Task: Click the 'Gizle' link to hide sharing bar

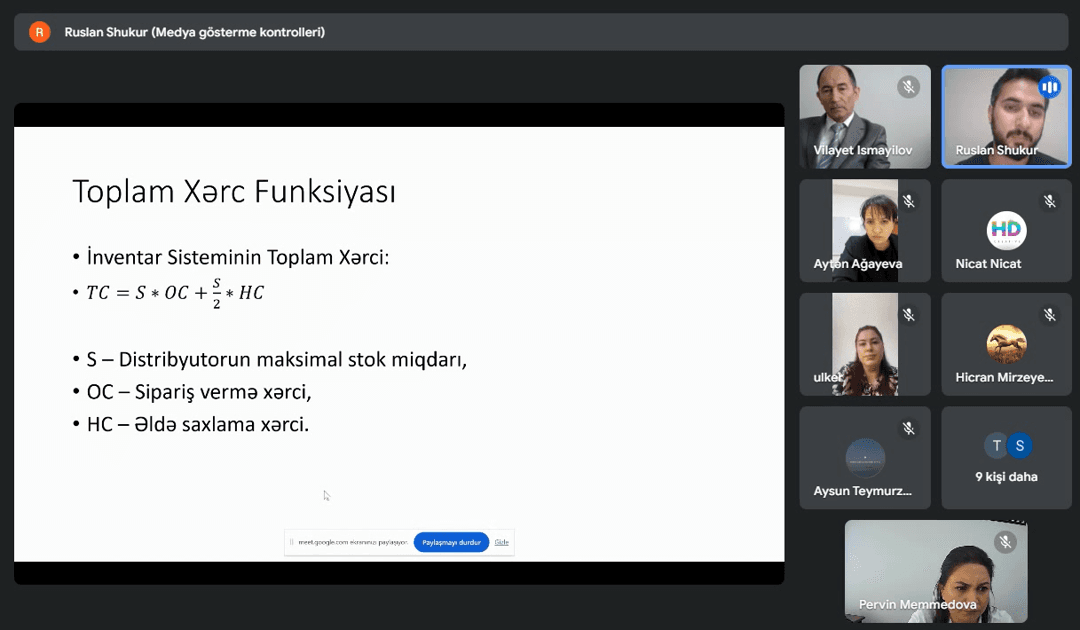Action: click(x=501, y=543)
